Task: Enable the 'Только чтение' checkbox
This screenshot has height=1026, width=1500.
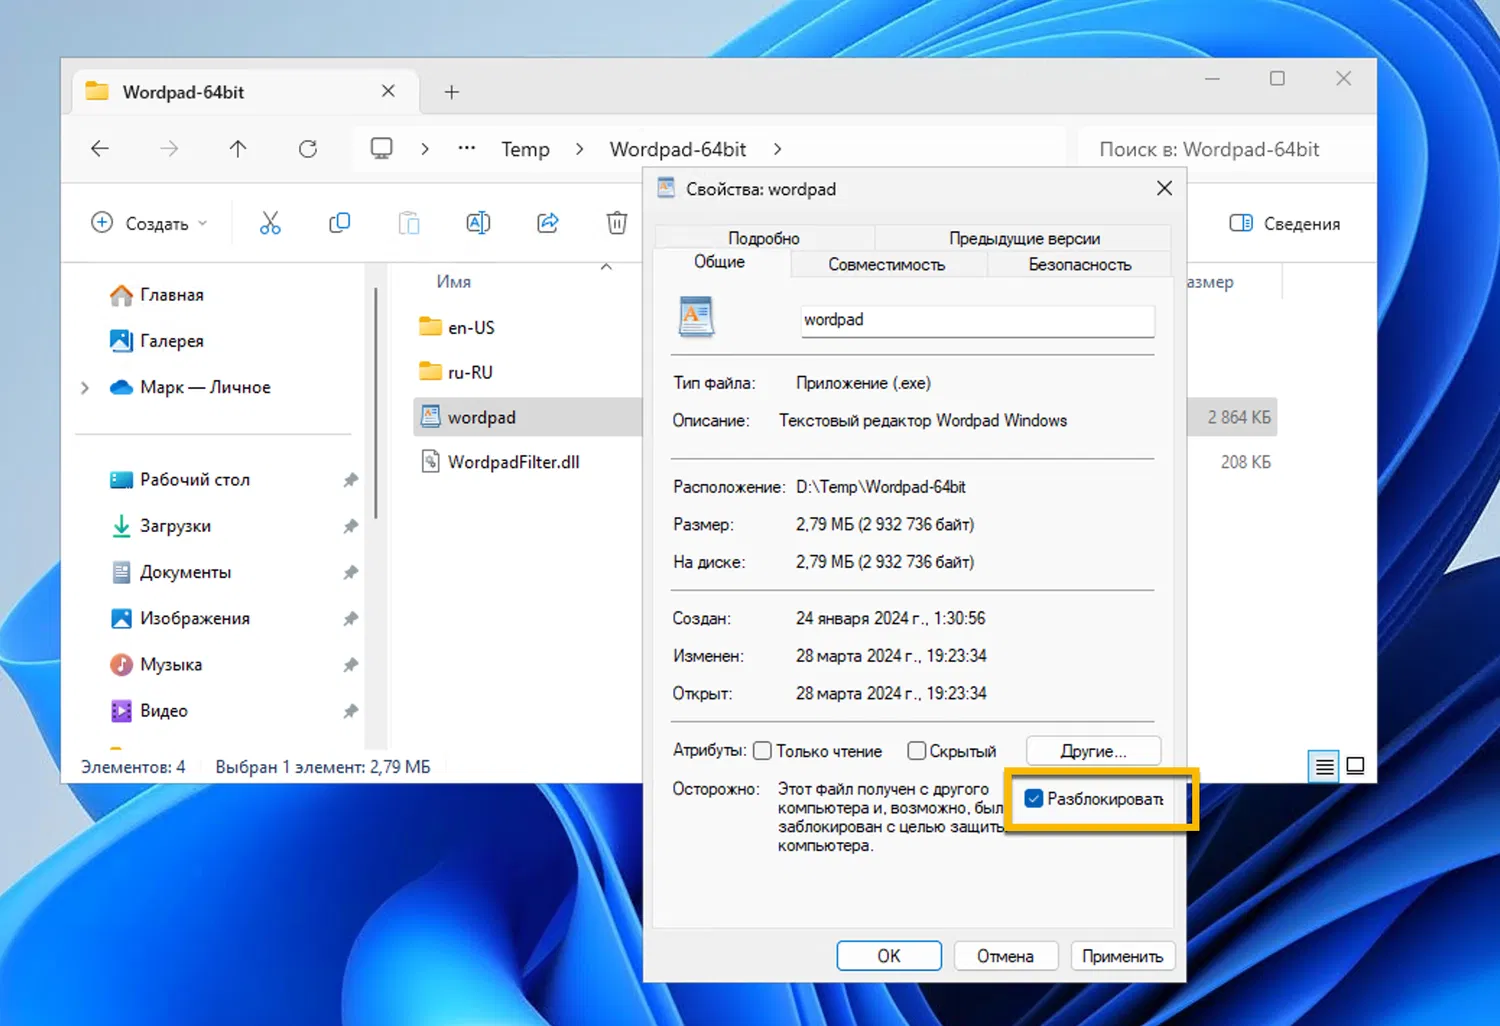Action: click(763, 751)
